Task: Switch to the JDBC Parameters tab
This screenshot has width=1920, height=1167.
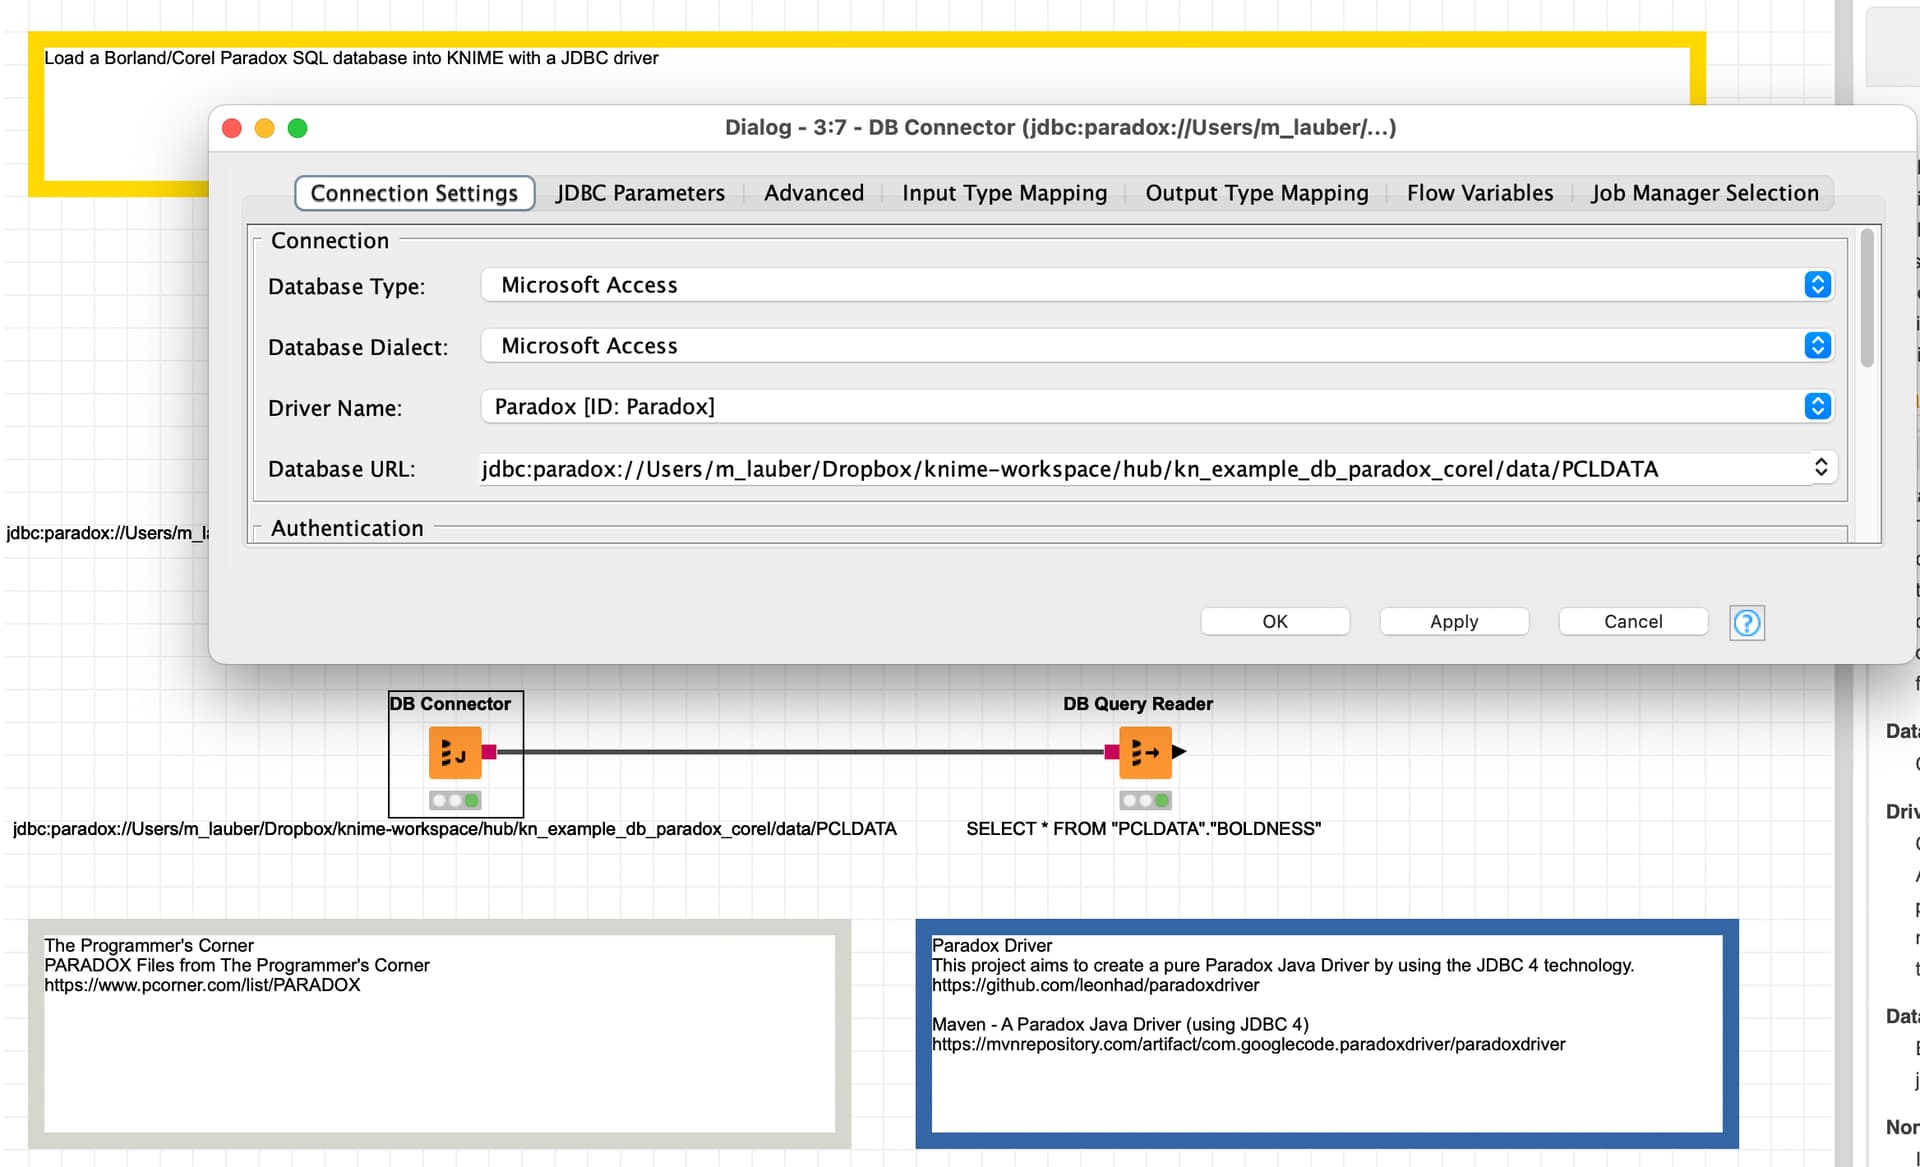Action: (640, 193)
